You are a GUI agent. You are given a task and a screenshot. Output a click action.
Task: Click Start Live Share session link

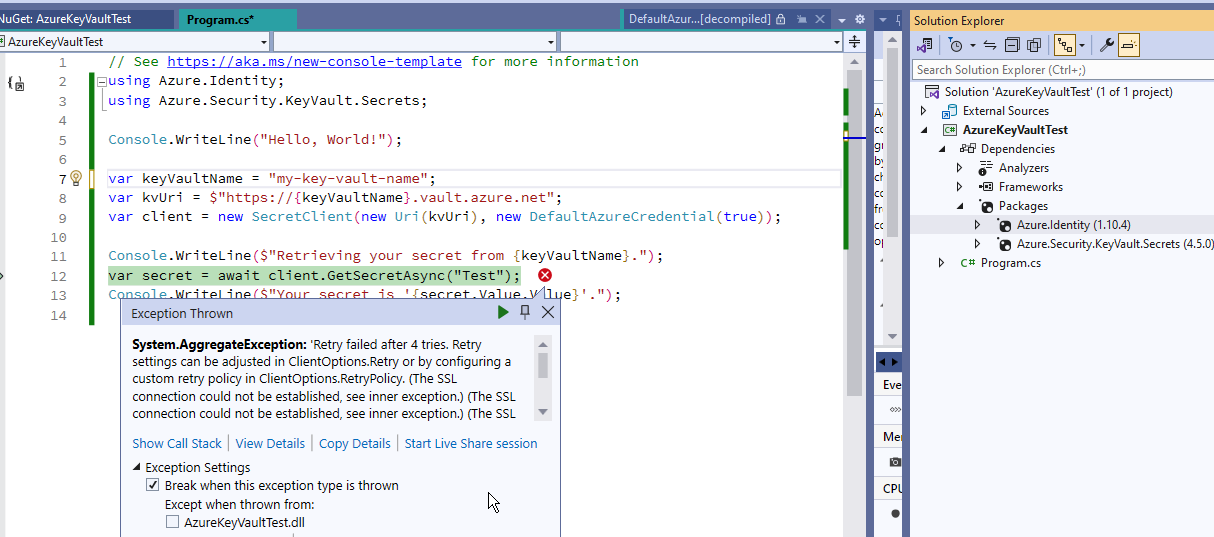pos(471,444)
